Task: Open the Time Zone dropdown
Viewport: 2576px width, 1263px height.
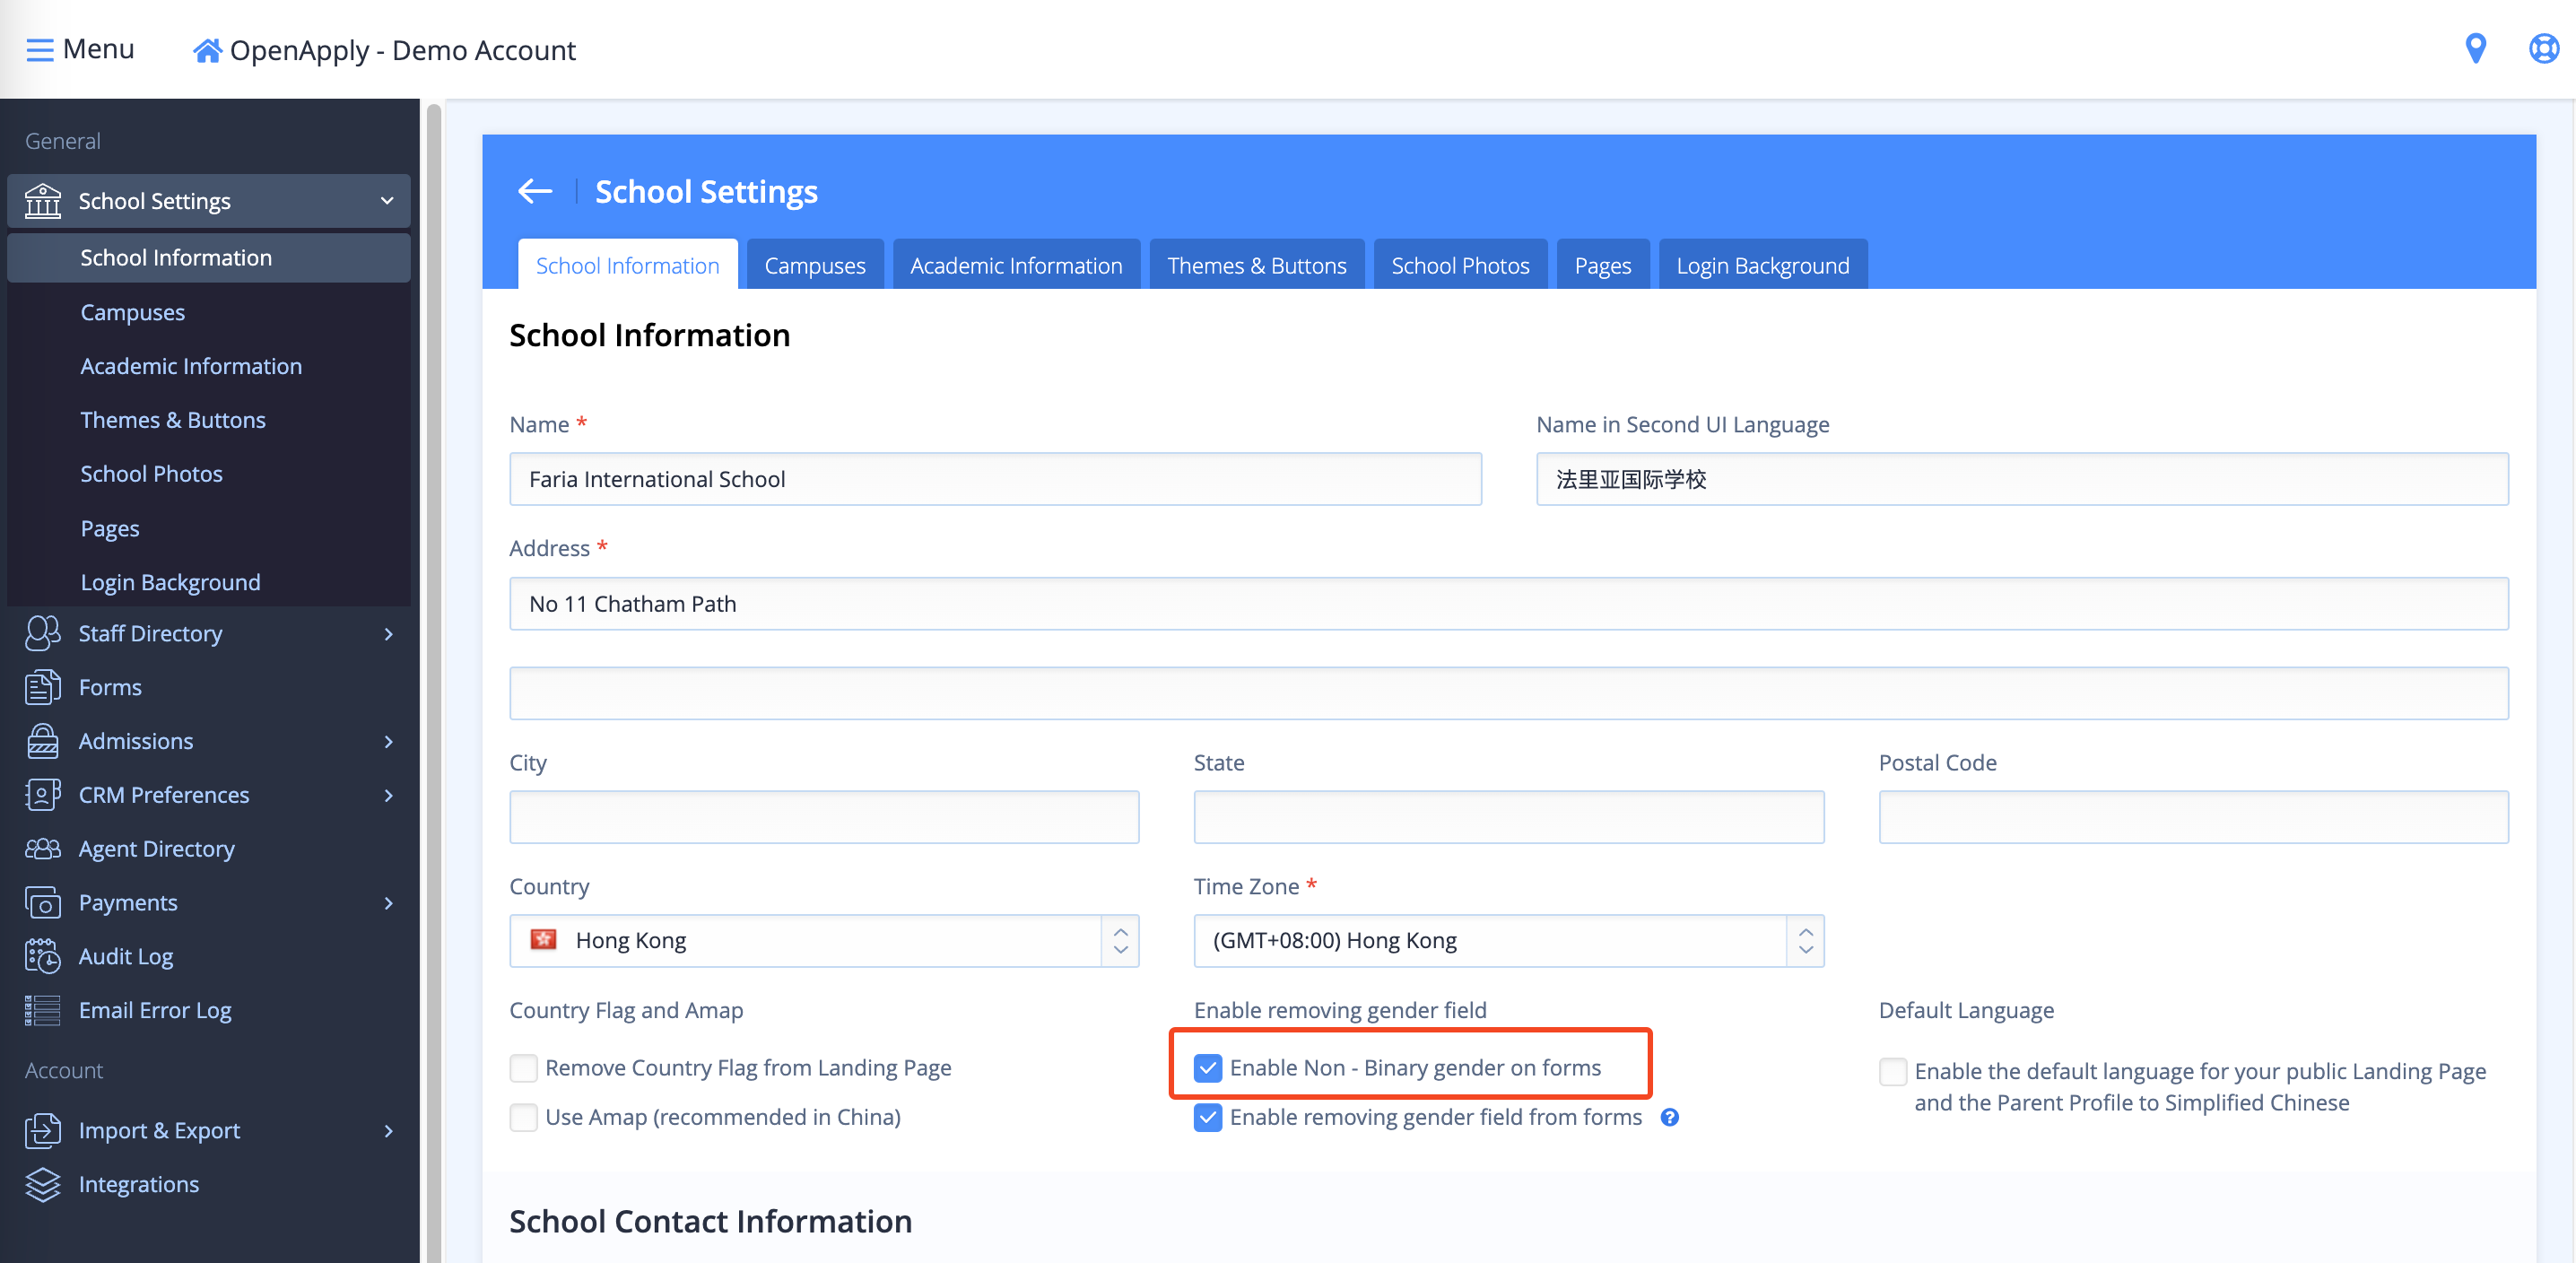Action: [x=1508, y=940]
